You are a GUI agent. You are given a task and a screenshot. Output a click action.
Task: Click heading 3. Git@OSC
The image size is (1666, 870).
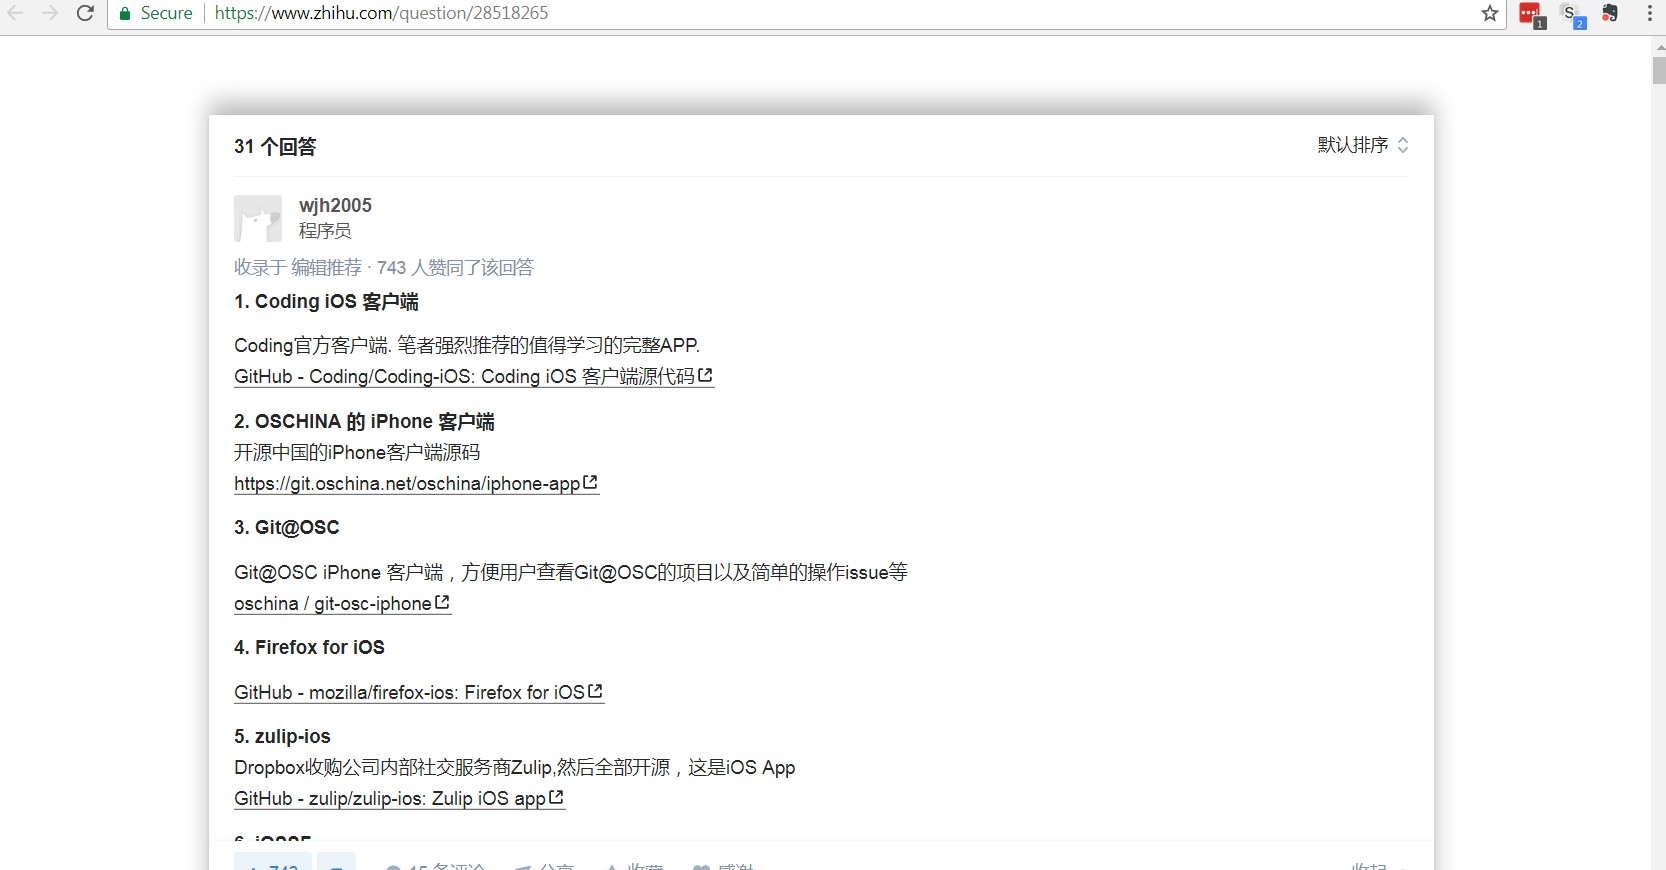click(x=287, y=527)
